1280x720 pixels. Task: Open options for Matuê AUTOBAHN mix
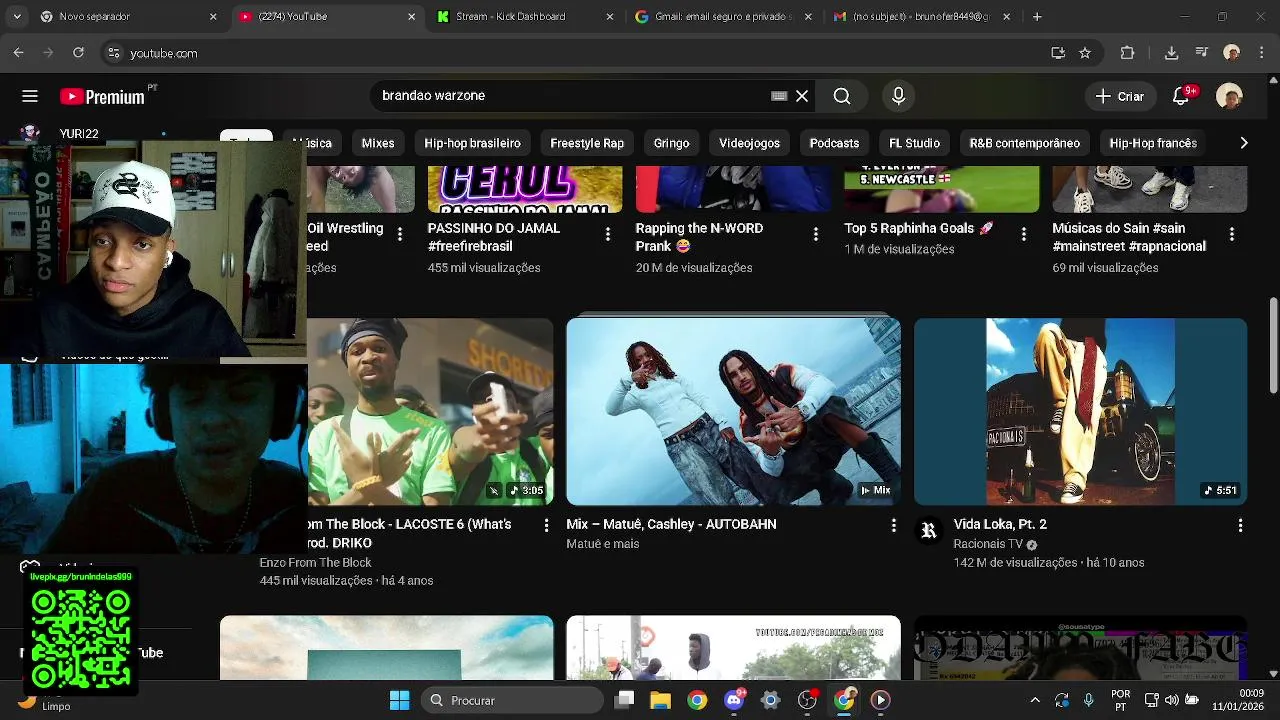point(893,525)
